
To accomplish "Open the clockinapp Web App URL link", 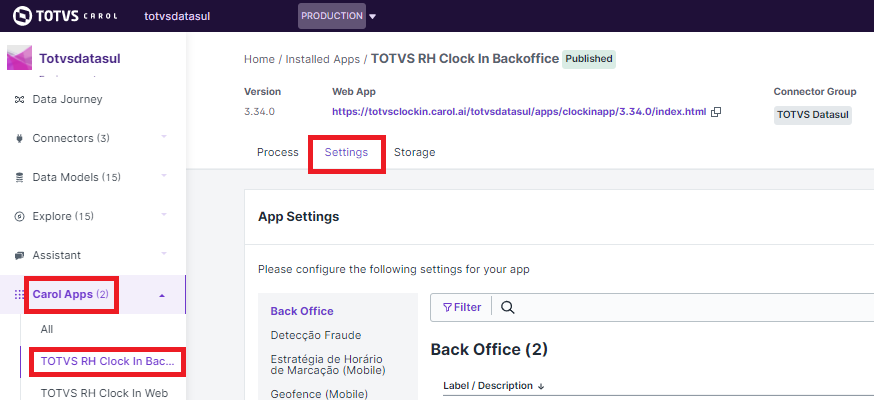I will pyautogui.click(x=519, y=112).
